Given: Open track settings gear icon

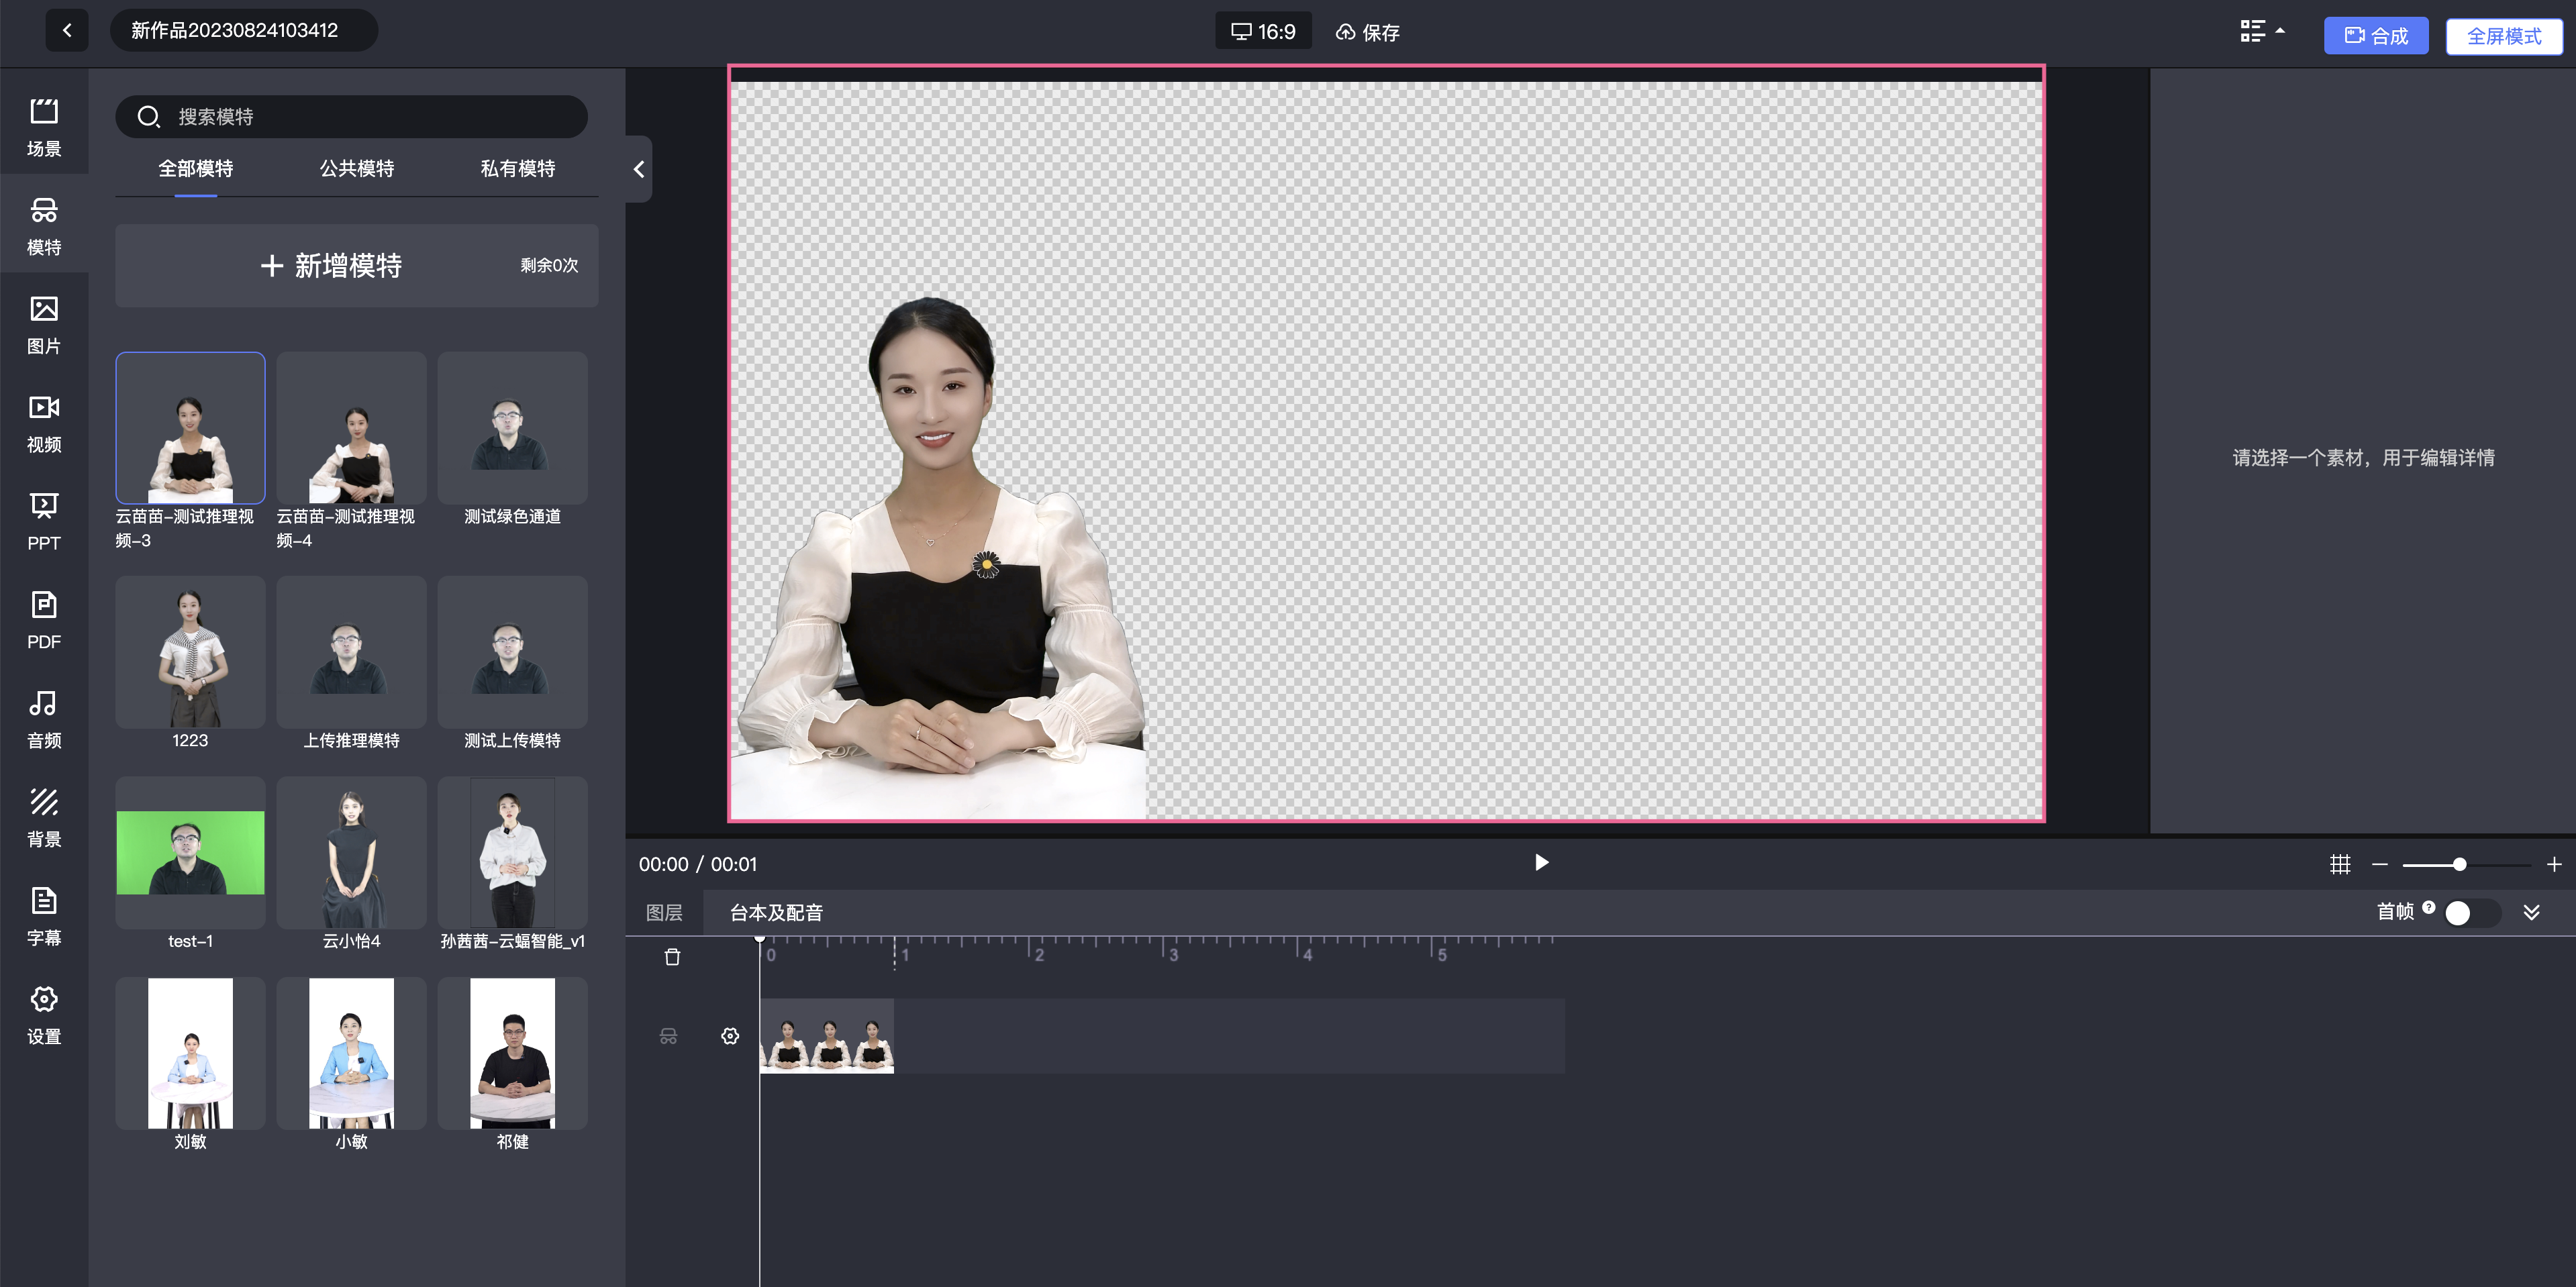Looking at the screenshot, I should coord(730,1035).
